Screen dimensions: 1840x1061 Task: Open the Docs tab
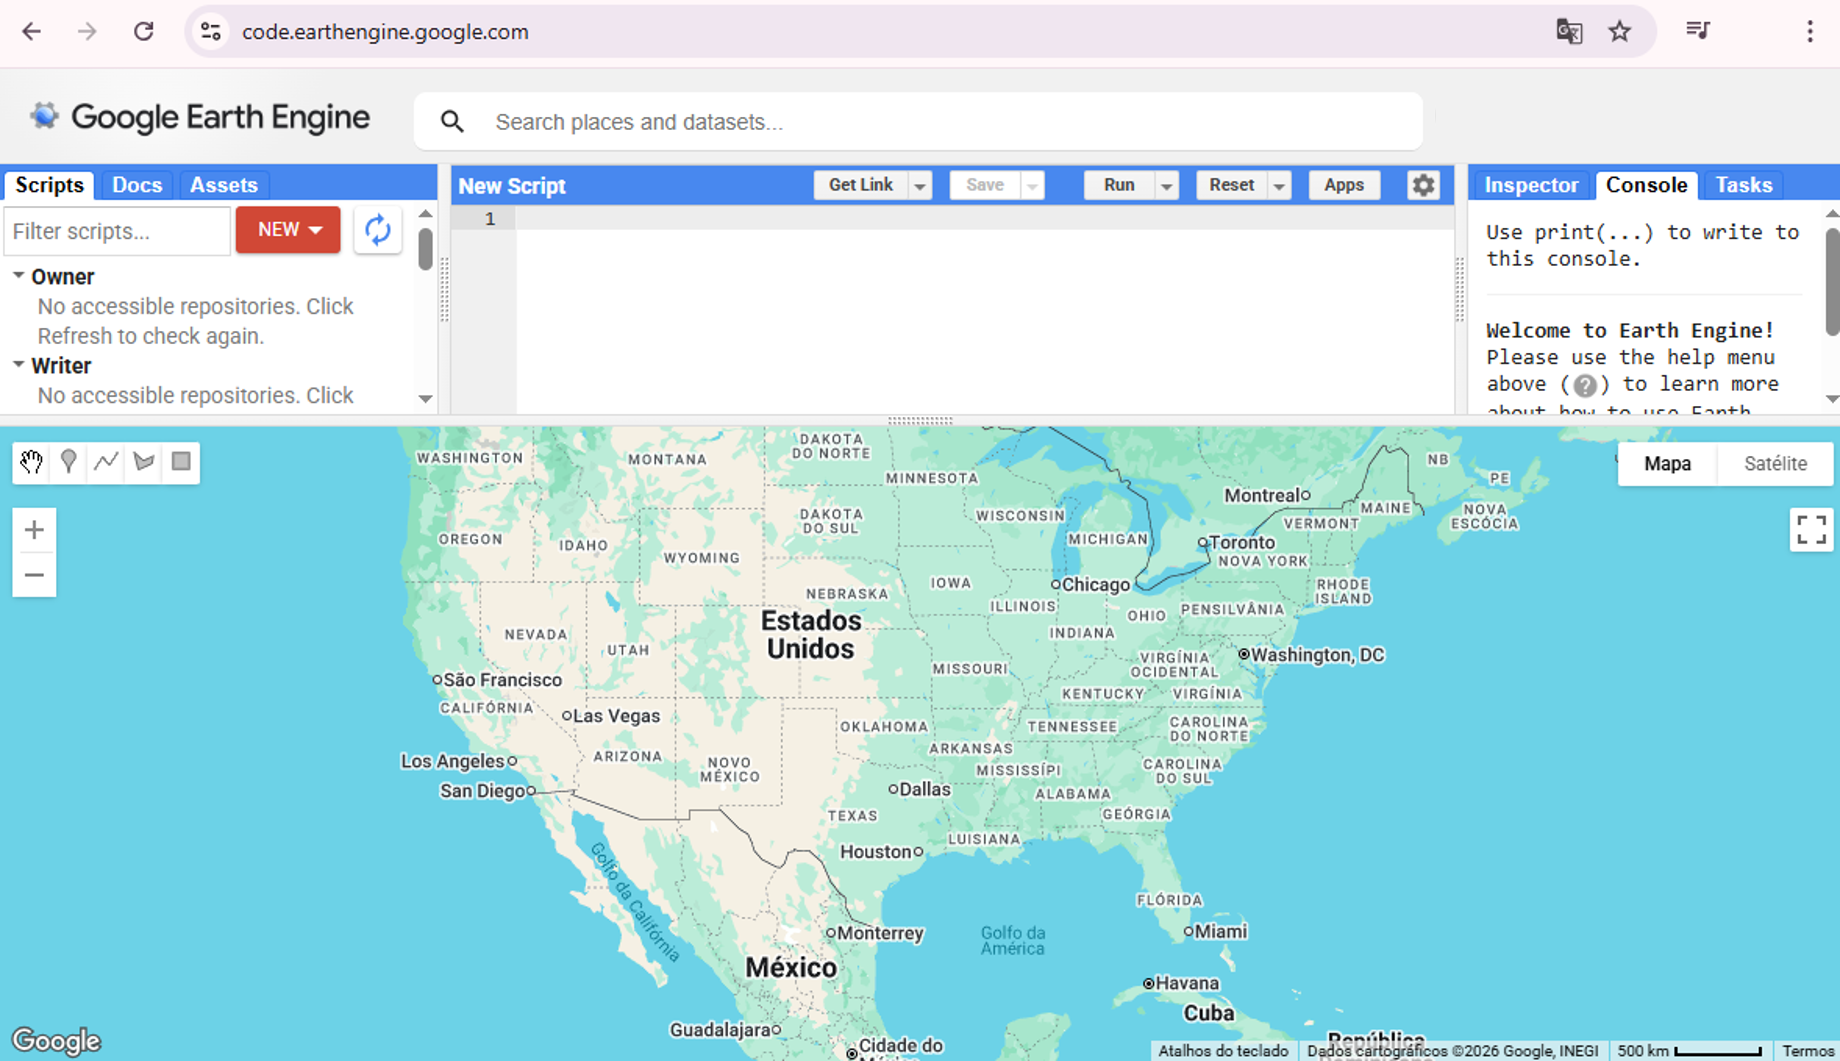(137, 185)
